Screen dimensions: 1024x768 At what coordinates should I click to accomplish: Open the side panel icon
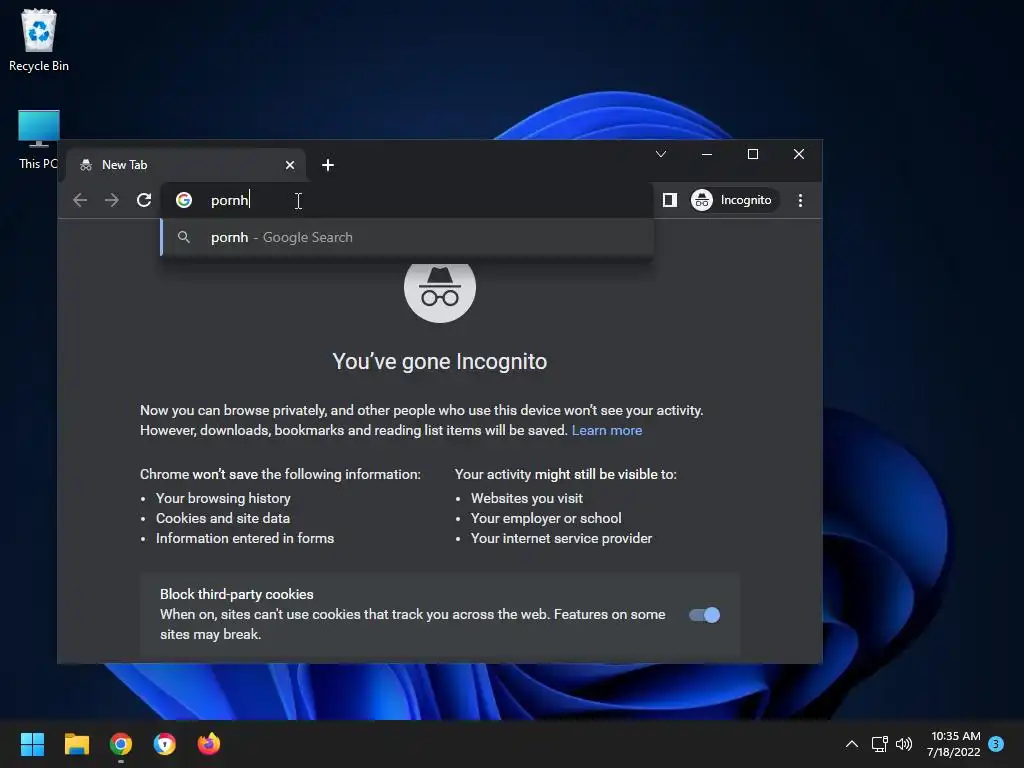[669, 200]
